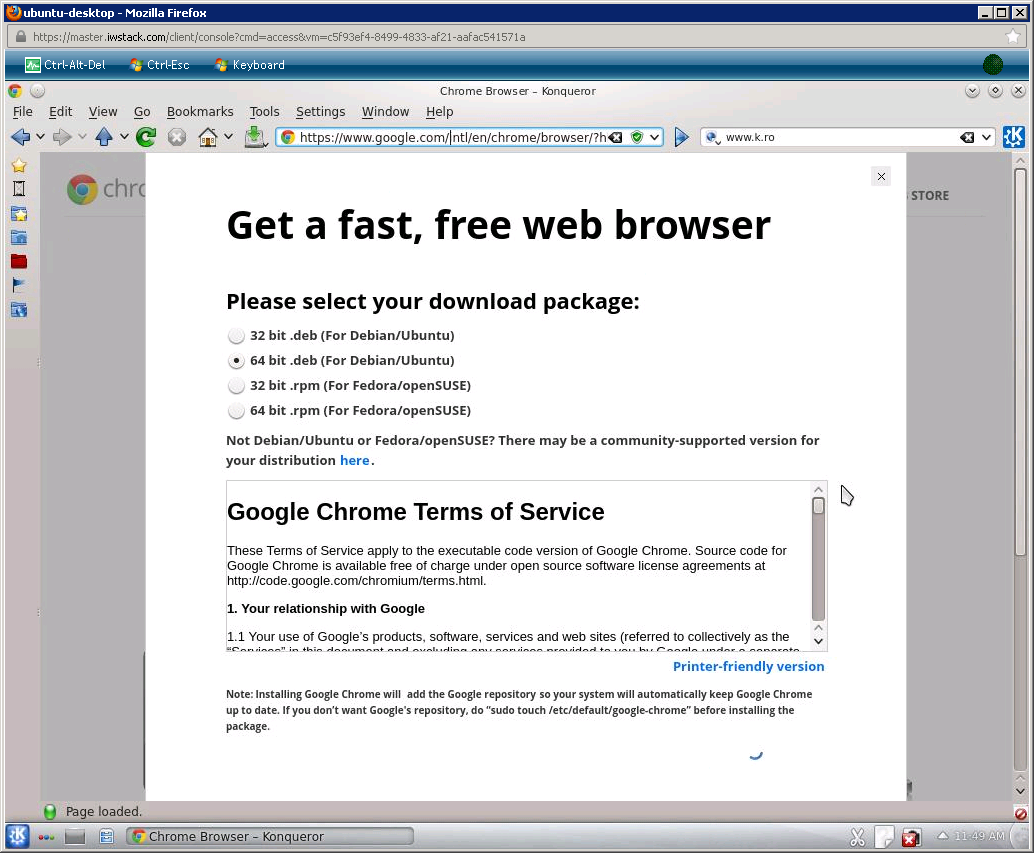Open the search engine field dropdown
The width and height of the screenshot is (1034, 853).
coord(987,137)
